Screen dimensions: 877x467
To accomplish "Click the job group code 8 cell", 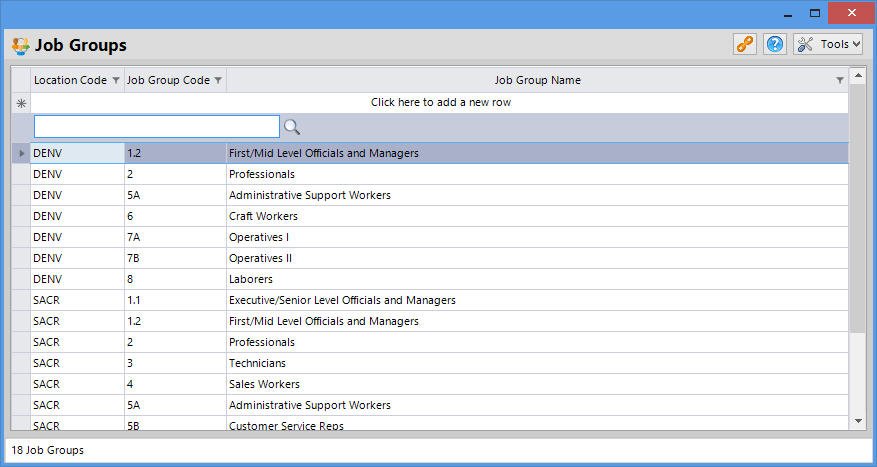I will [175, 279].
